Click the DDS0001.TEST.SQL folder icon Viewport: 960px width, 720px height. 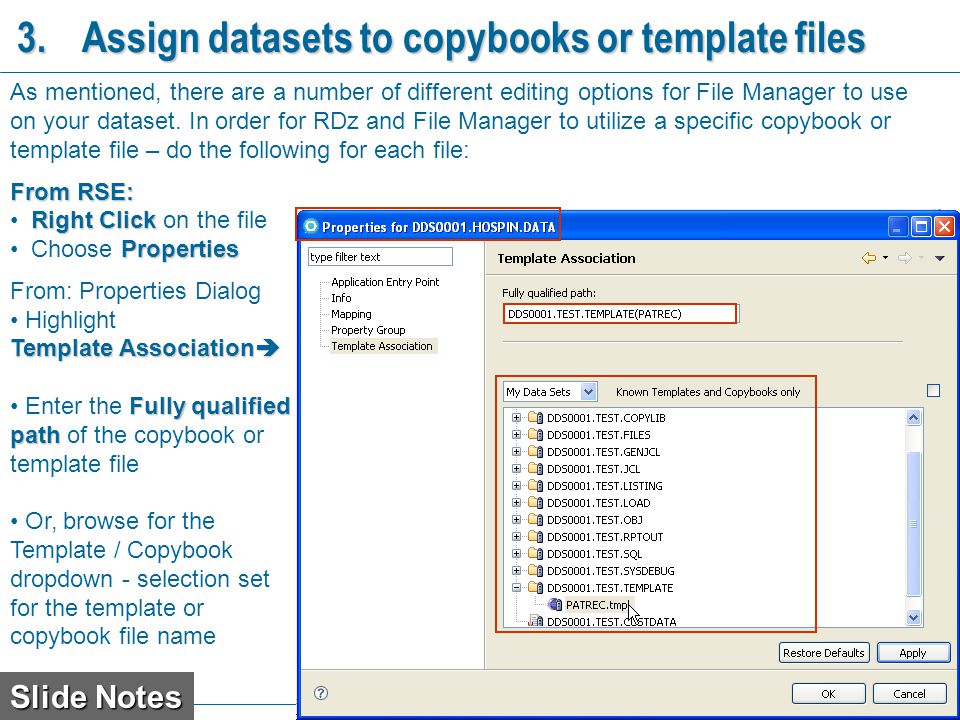click(536, 553)
